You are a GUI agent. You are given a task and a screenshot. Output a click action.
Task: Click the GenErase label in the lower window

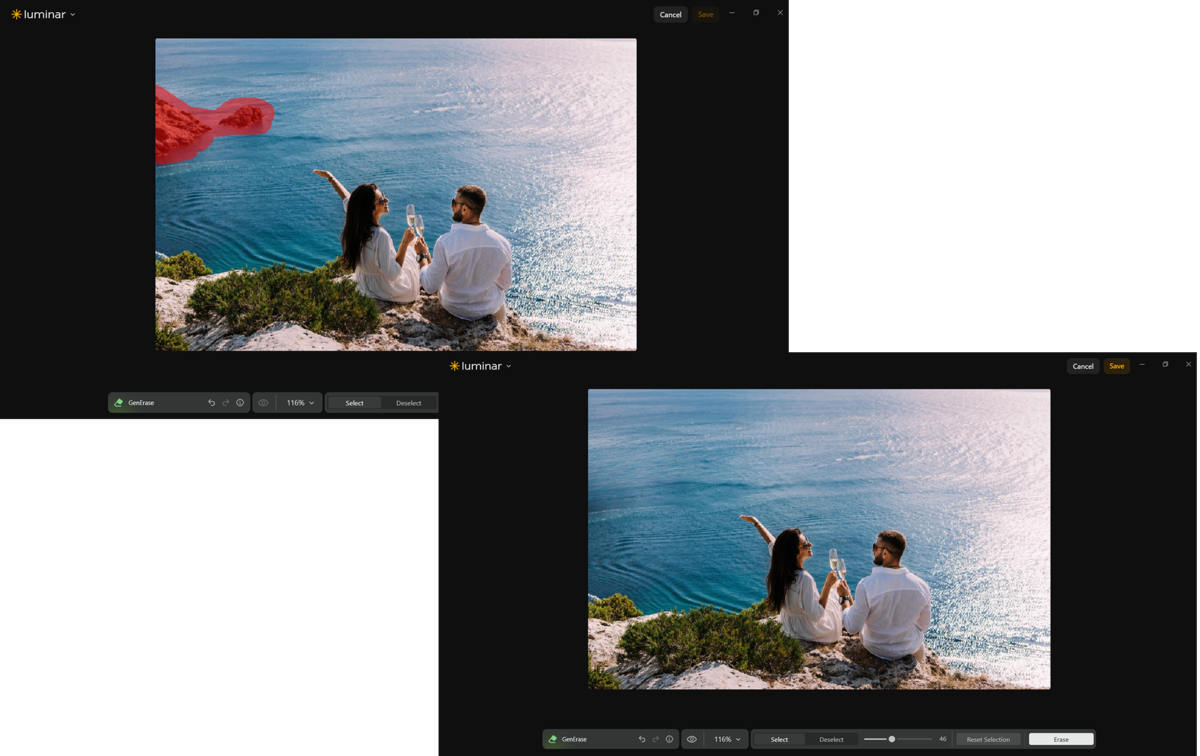click(574, 739)
